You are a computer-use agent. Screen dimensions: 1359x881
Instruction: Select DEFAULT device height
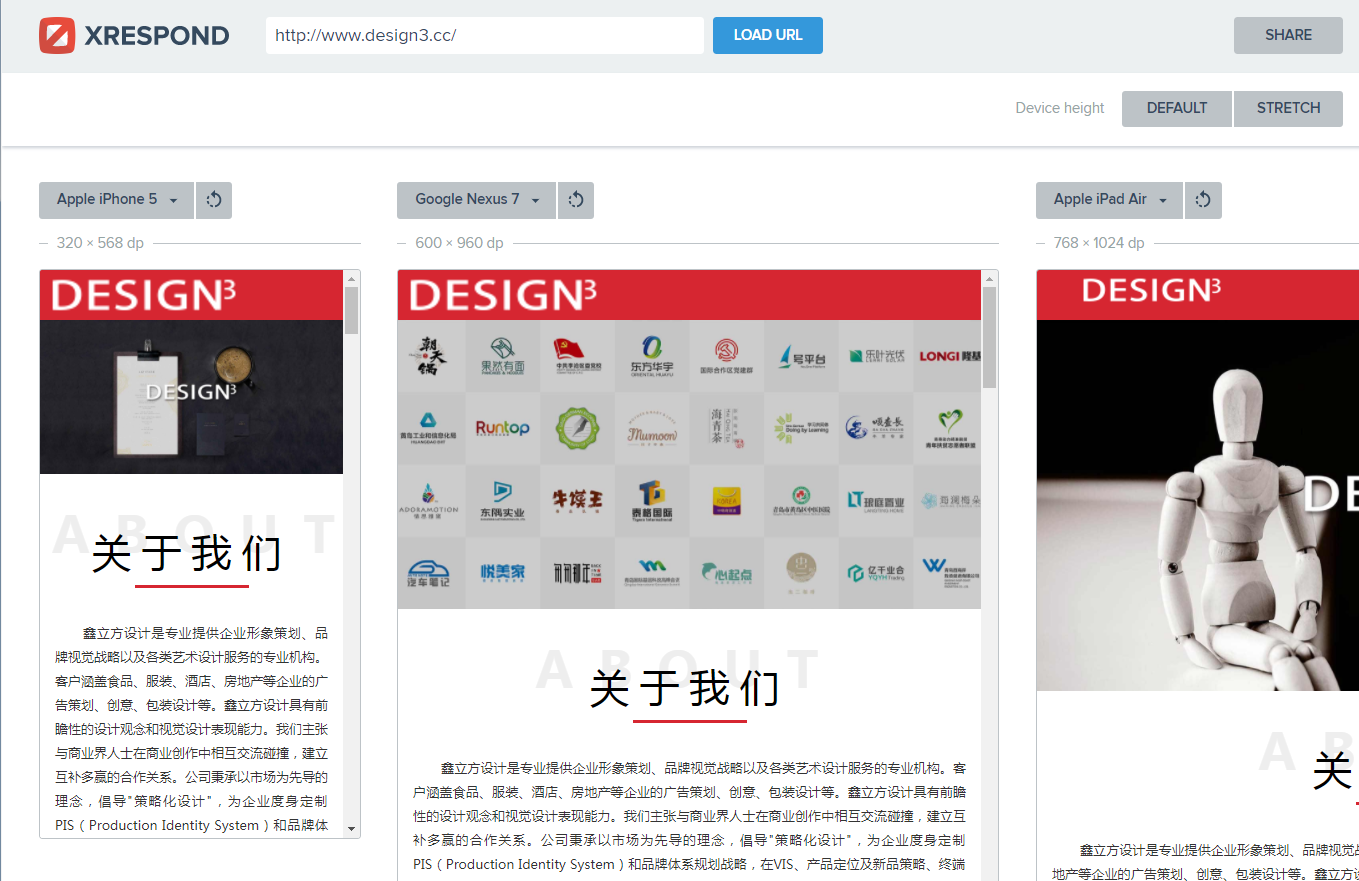1177,108
